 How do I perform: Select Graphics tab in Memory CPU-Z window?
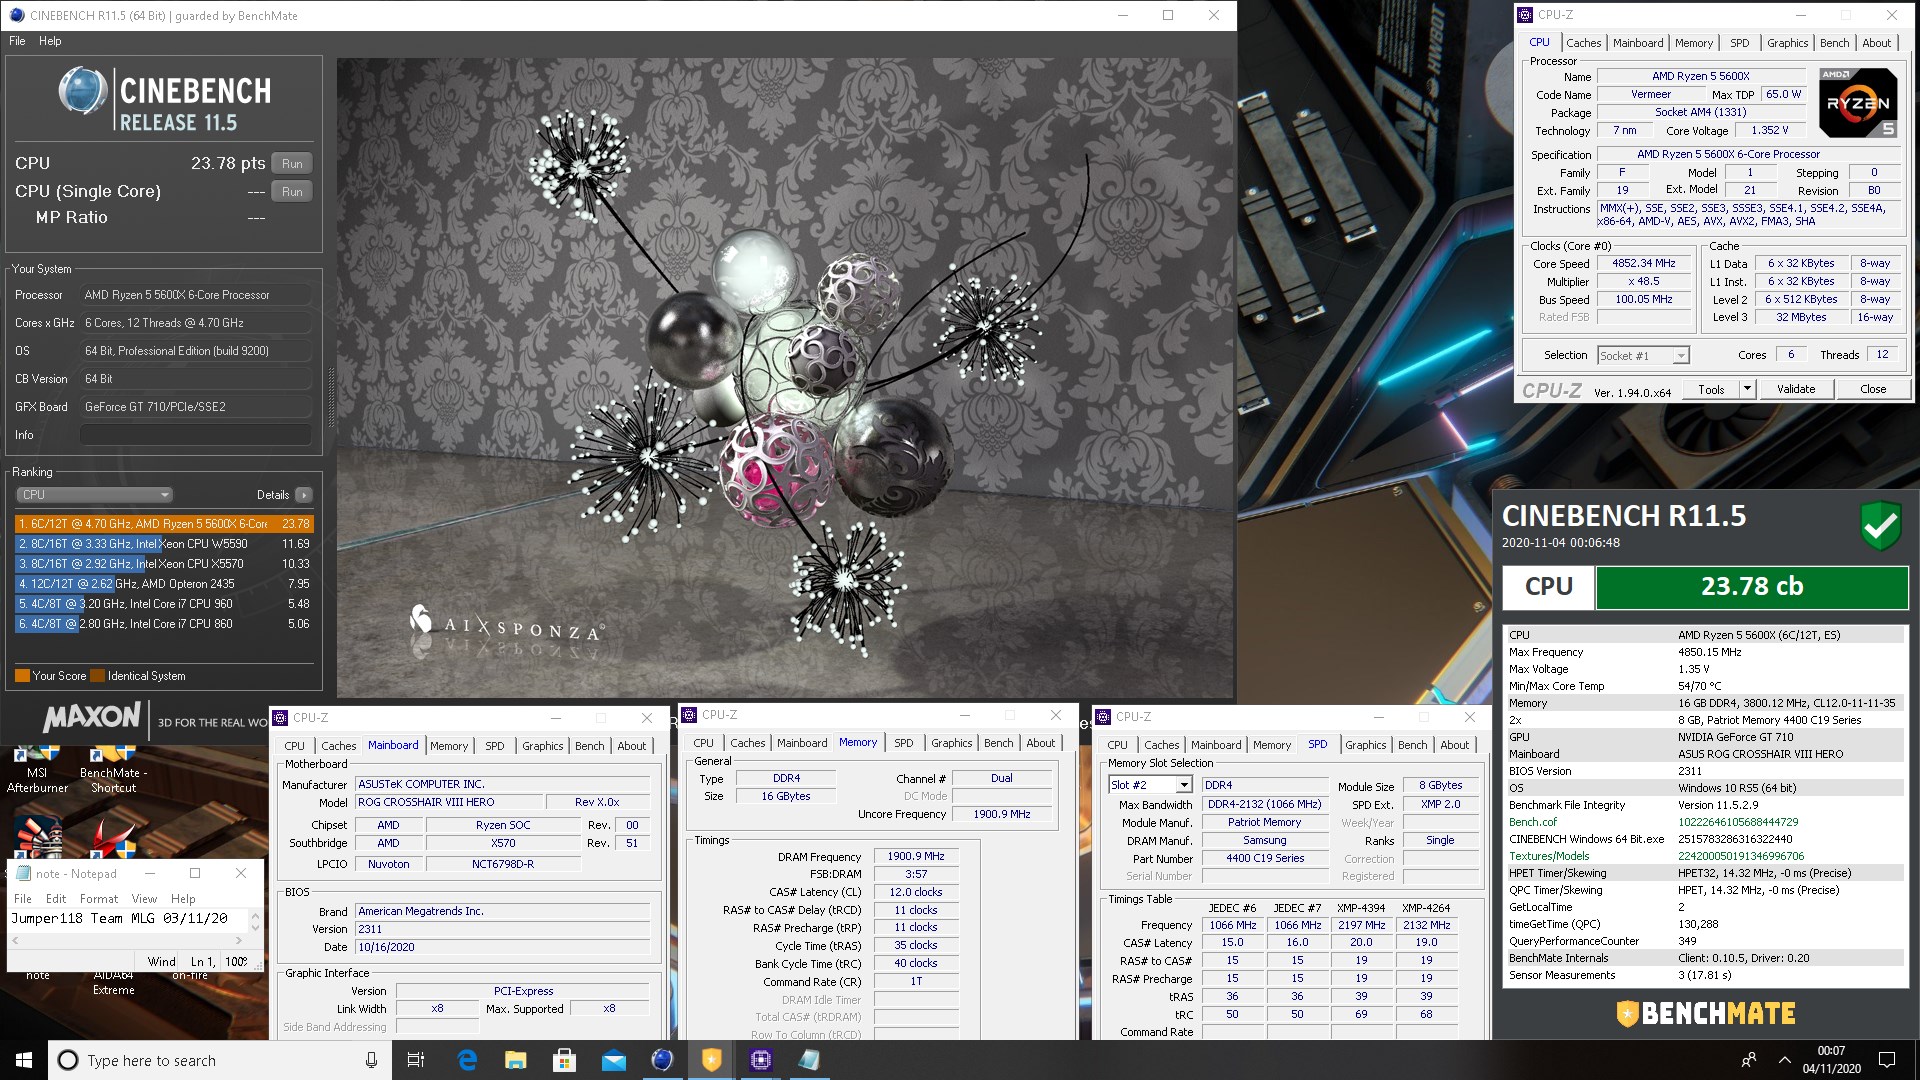(951, 743)
